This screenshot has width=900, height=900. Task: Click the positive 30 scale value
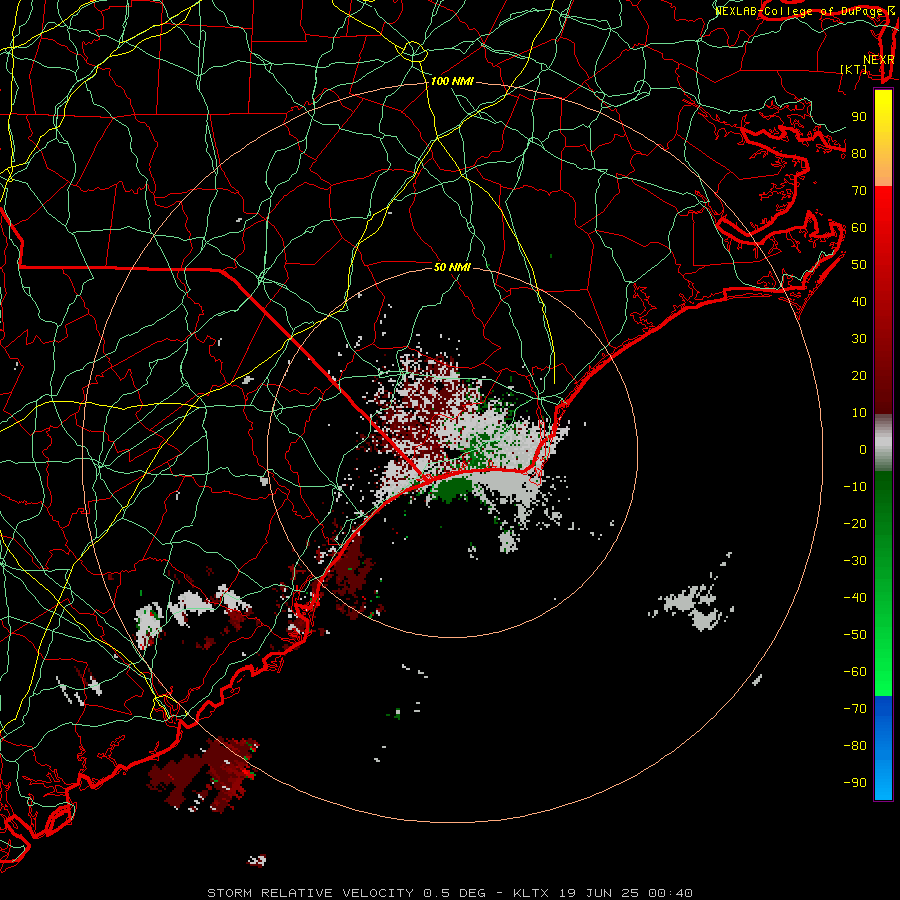pyautogui.click(x=859, y=339)
